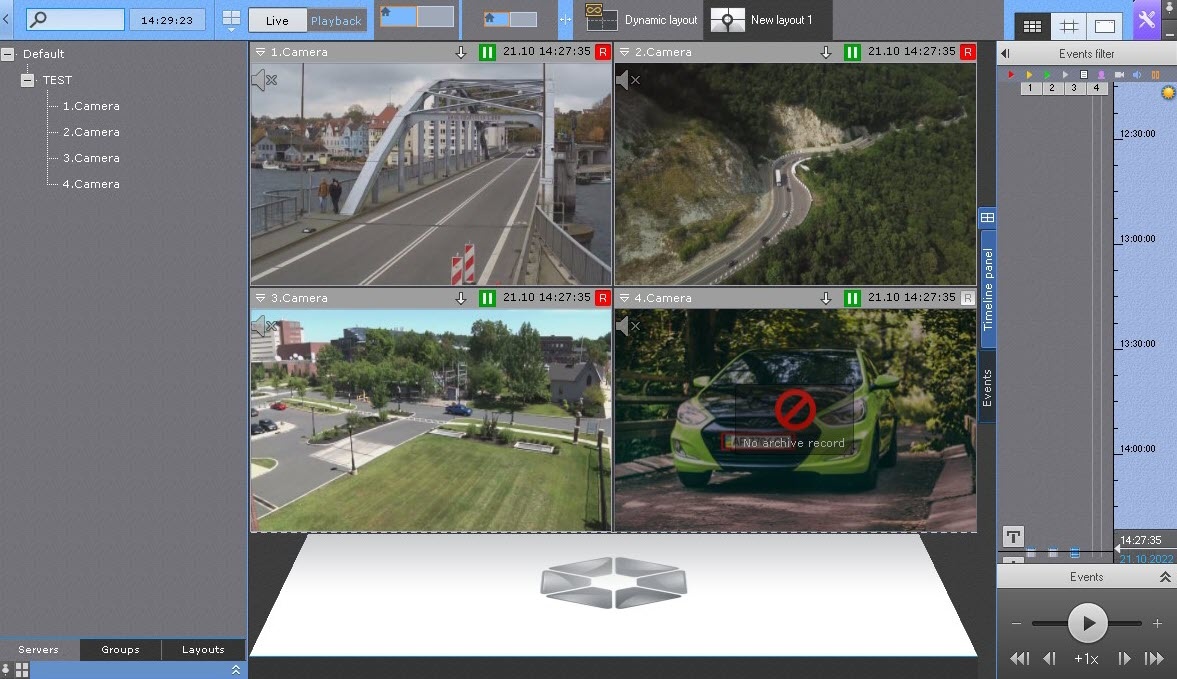The width and height of the screenshot is (1177, 679).
Task: Select timeline camera track 1
Action: pos(1030,88)
